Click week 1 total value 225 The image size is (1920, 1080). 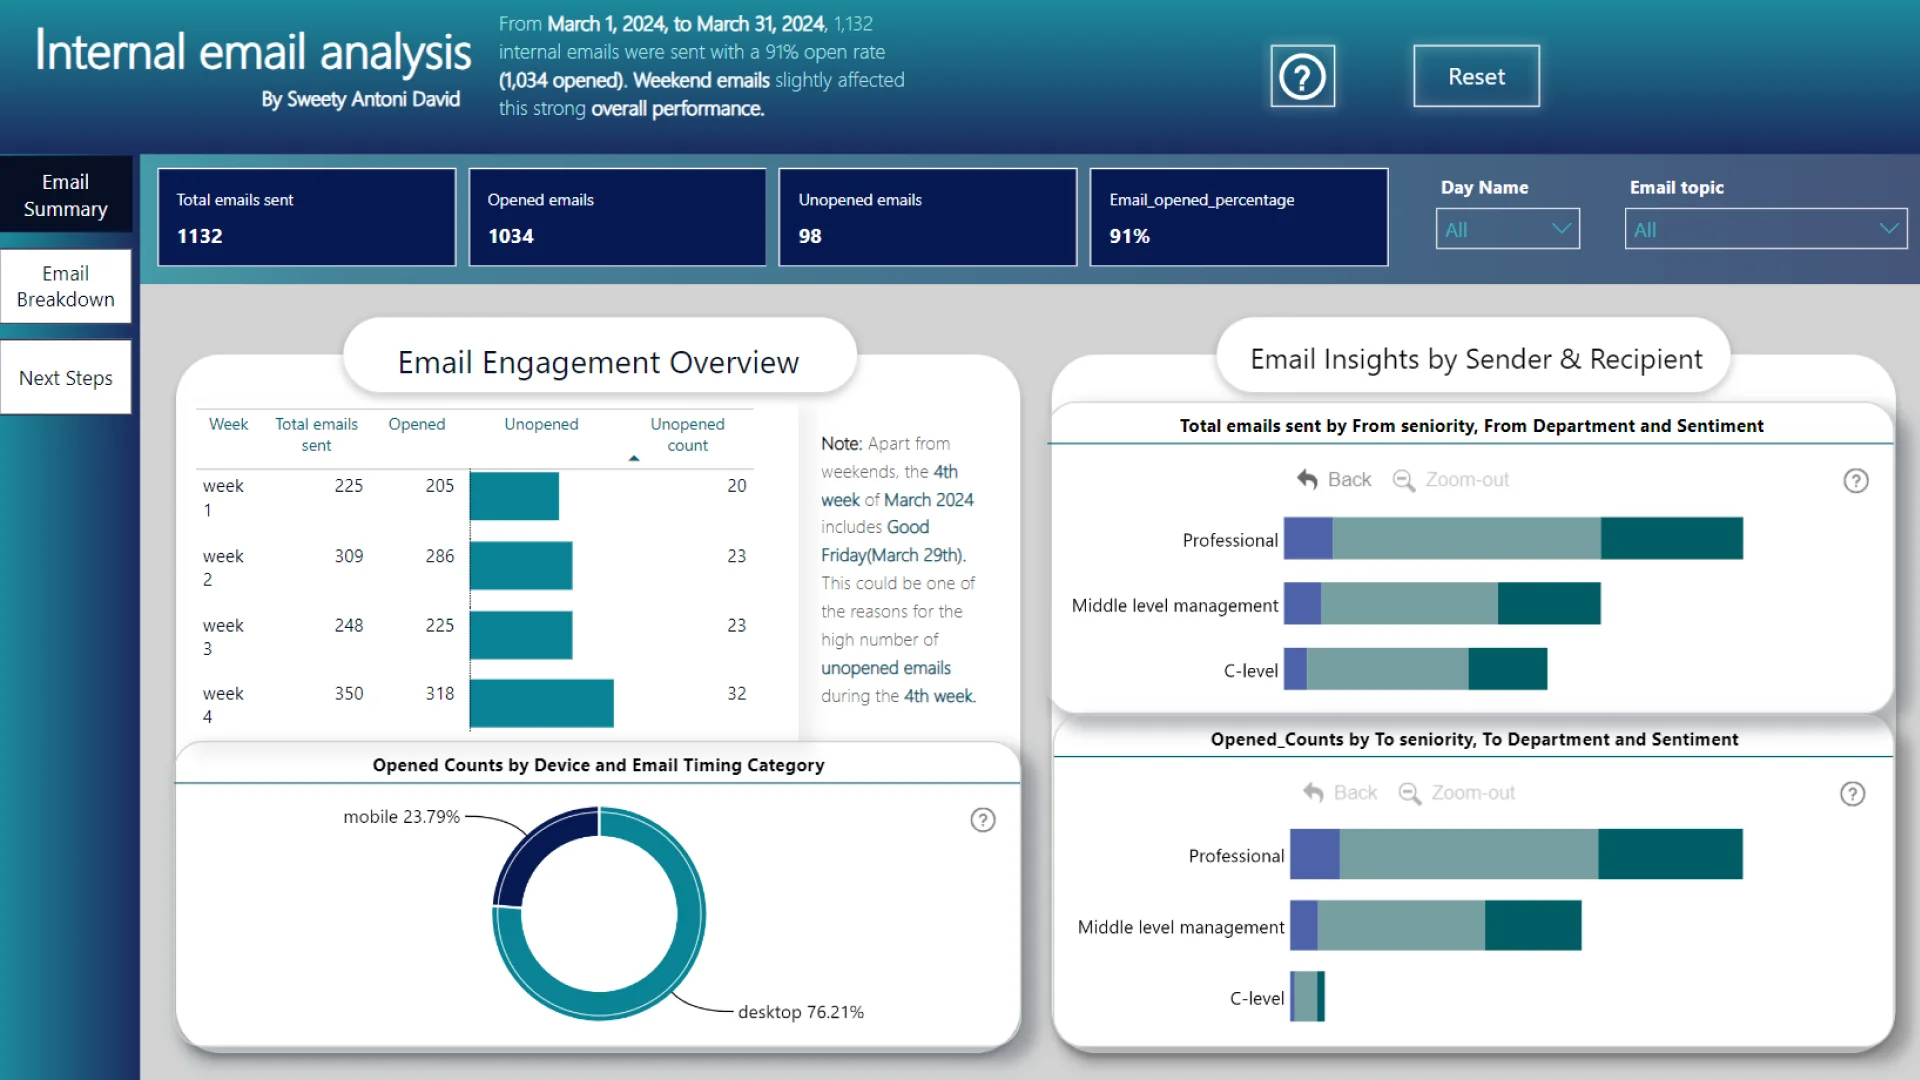[x=348, y=486]
